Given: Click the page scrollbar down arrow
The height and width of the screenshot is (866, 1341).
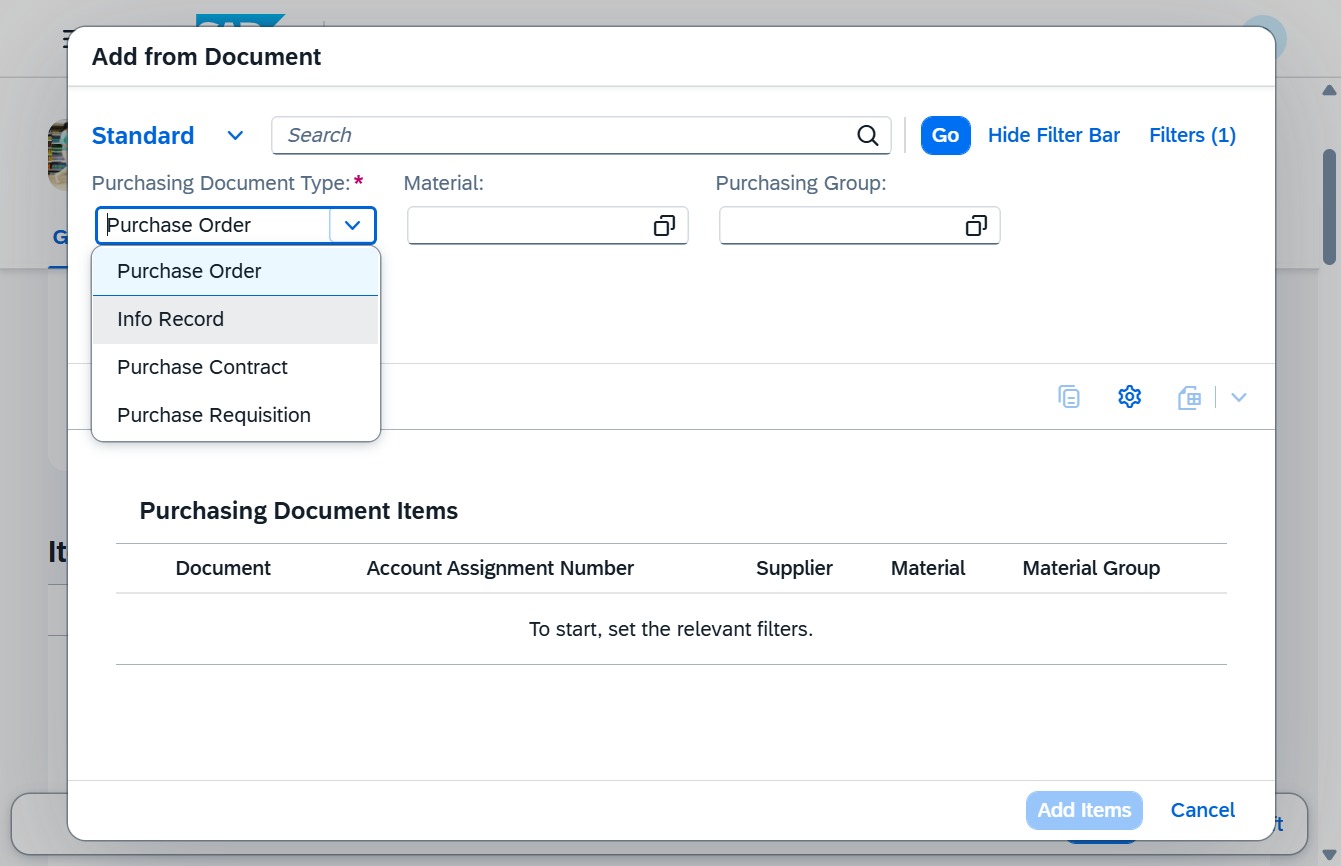Looking at the screenshot, I should coord(1330,853).
